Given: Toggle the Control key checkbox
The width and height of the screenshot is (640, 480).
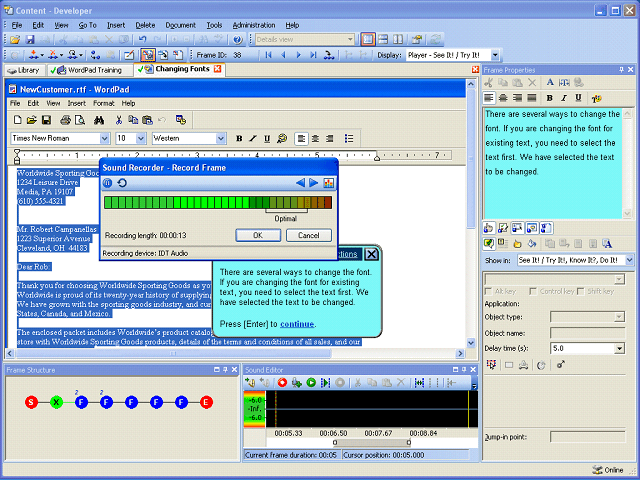Looking at the screenshot, I should click(x=533, y=291).
